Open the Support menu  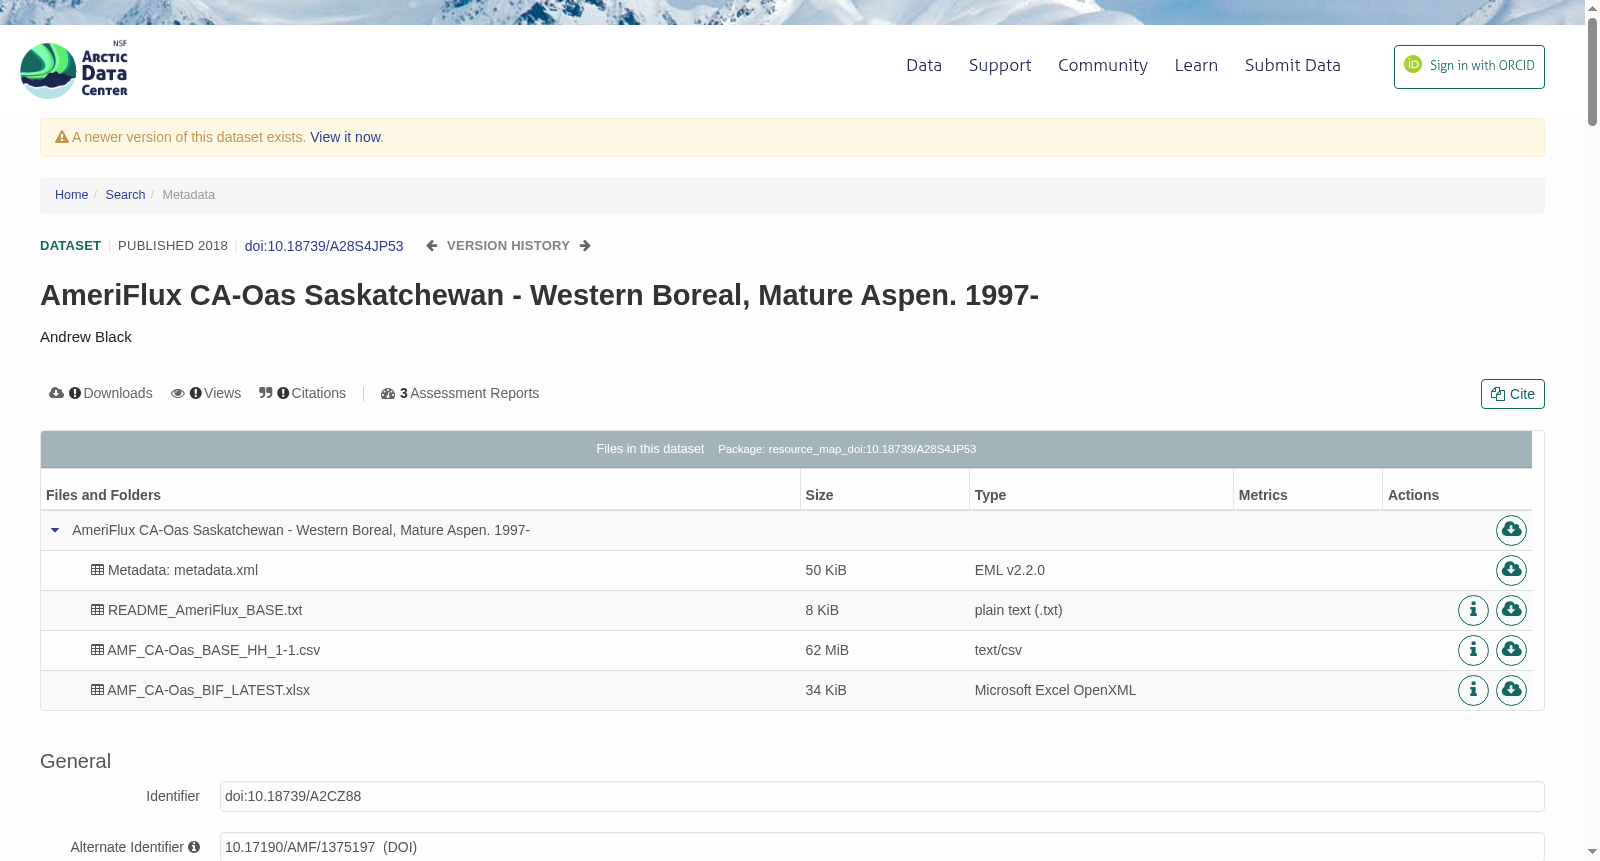1000,65
